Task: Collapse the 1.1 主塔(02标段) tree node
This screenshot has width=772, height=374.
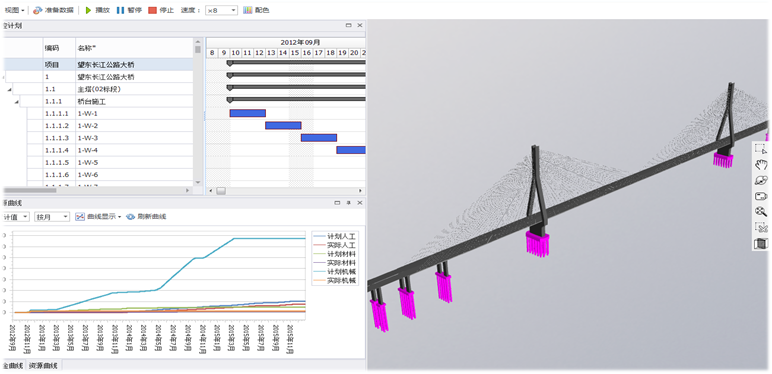Action: point(10,89)
